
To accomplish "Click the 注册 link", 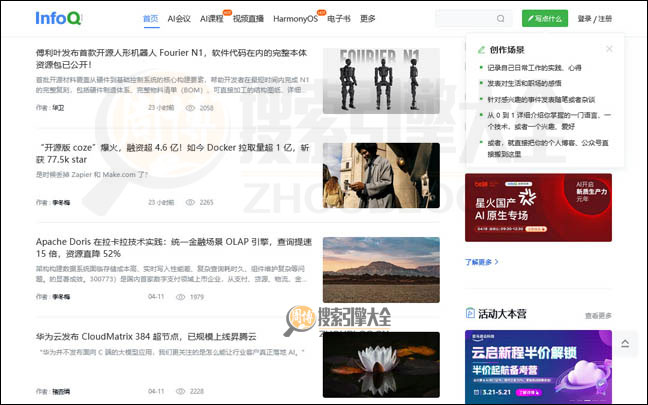I will coord(605,19).
